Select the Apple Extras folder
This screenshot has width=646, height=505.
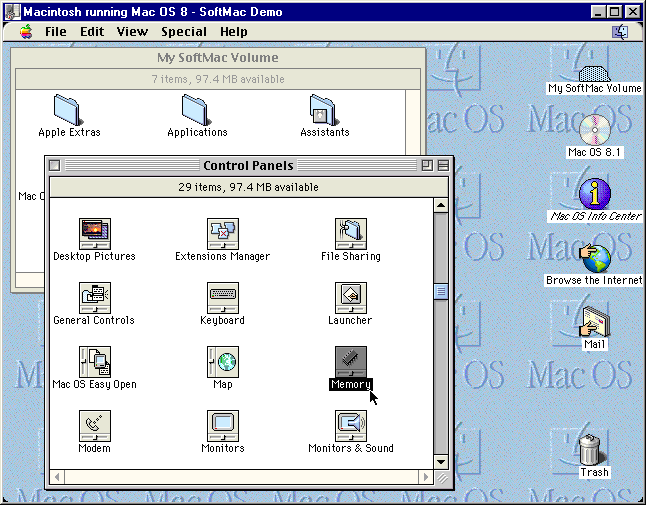coord(68,110)
